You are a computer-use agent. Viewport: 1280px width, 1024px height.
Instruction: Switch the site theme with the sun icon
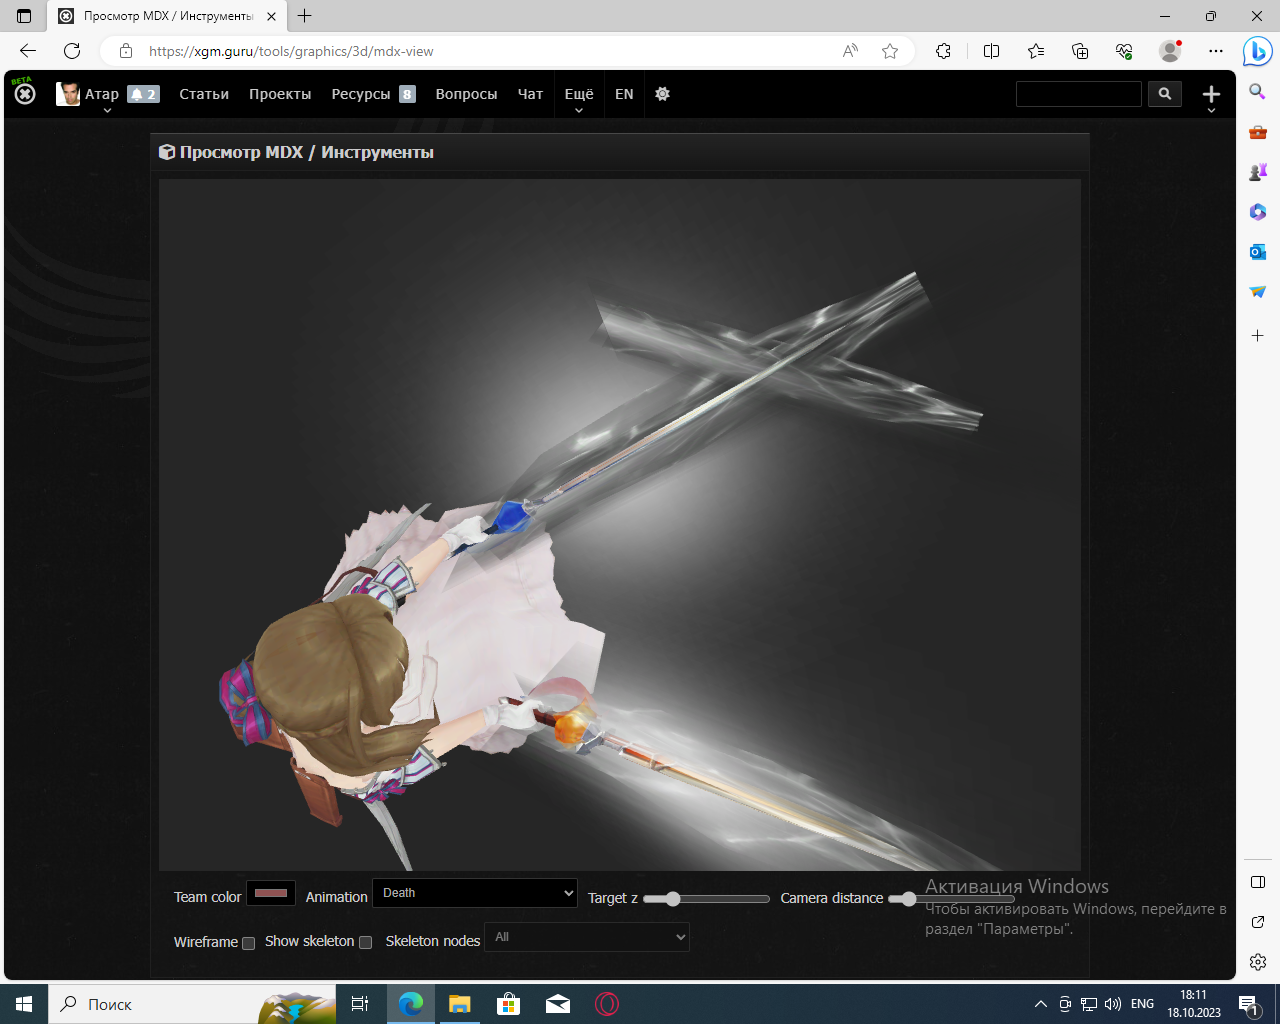(662, 94)
